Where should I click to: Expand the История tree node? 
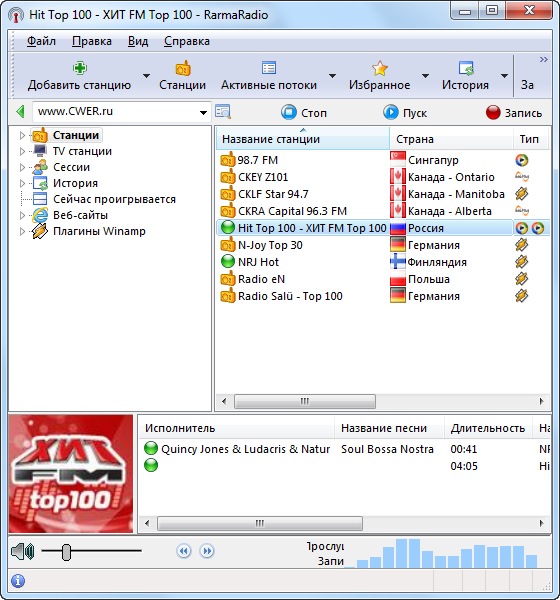[x=22, y=183]
